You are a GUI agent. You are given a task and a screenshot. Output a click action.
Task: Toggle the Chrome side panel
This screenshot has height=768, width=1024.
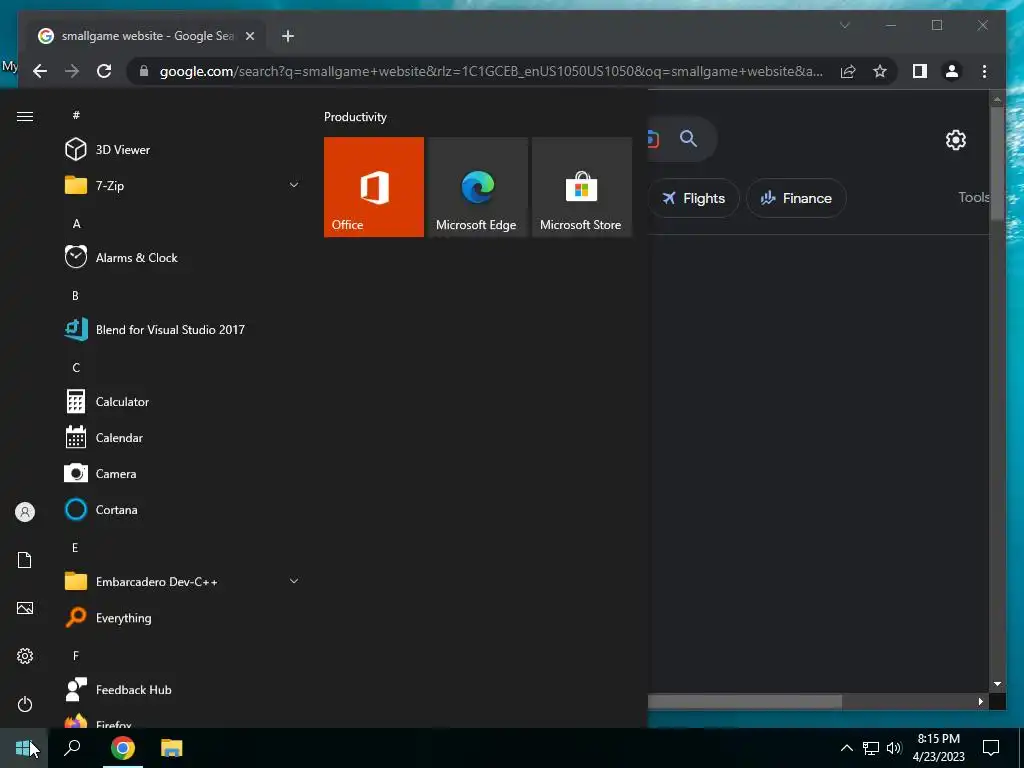(x=920, y=71)
